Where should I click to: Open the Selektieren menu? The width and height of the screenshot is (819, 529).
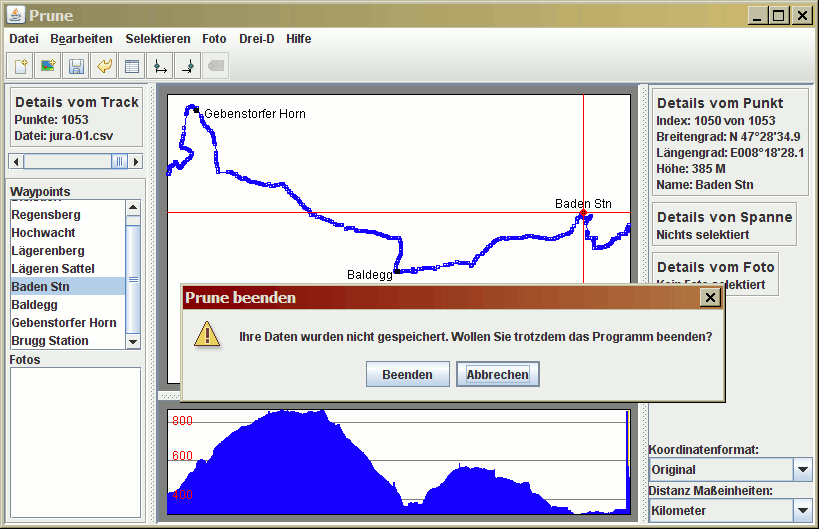pos(157,39)
